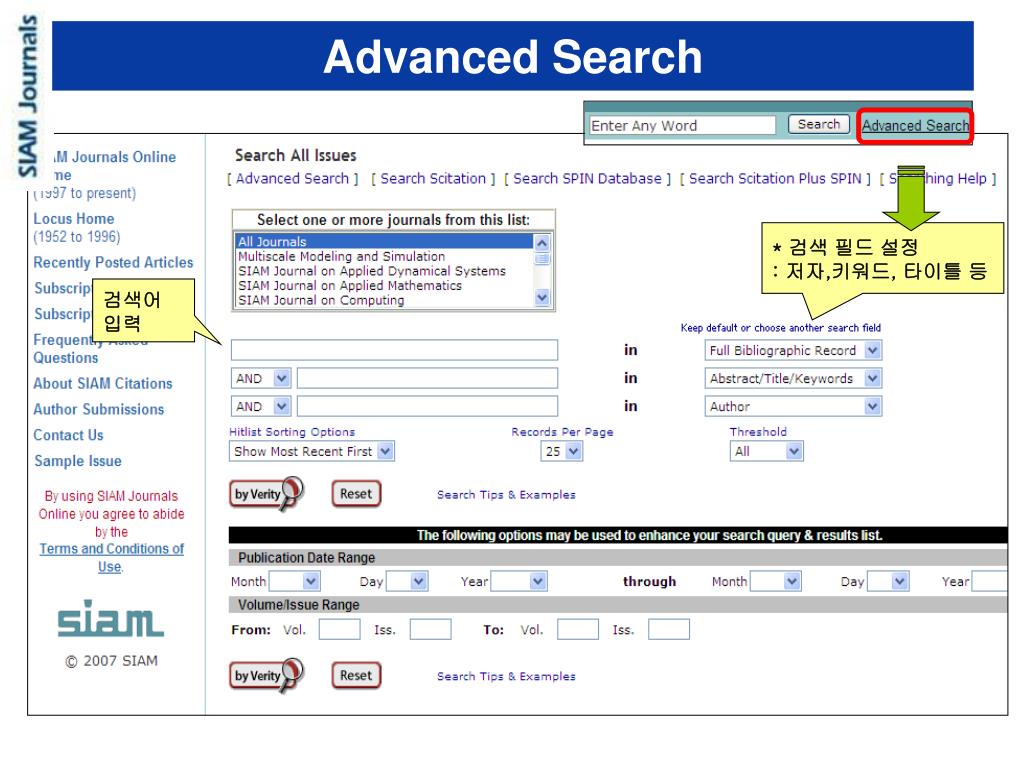
Task: Open the starting Month dropdown
Action: 295,581
